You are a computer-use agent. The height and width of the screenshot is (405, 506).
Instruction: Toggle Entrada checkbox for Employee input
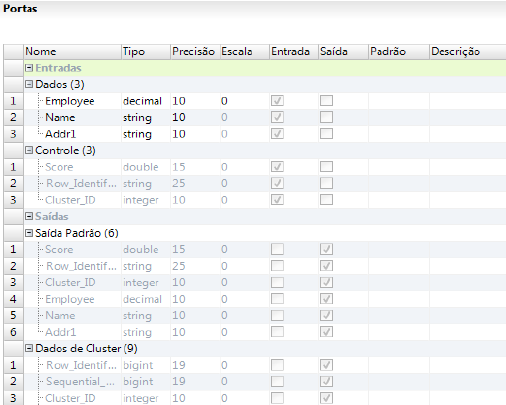click(x=277, y=101)
